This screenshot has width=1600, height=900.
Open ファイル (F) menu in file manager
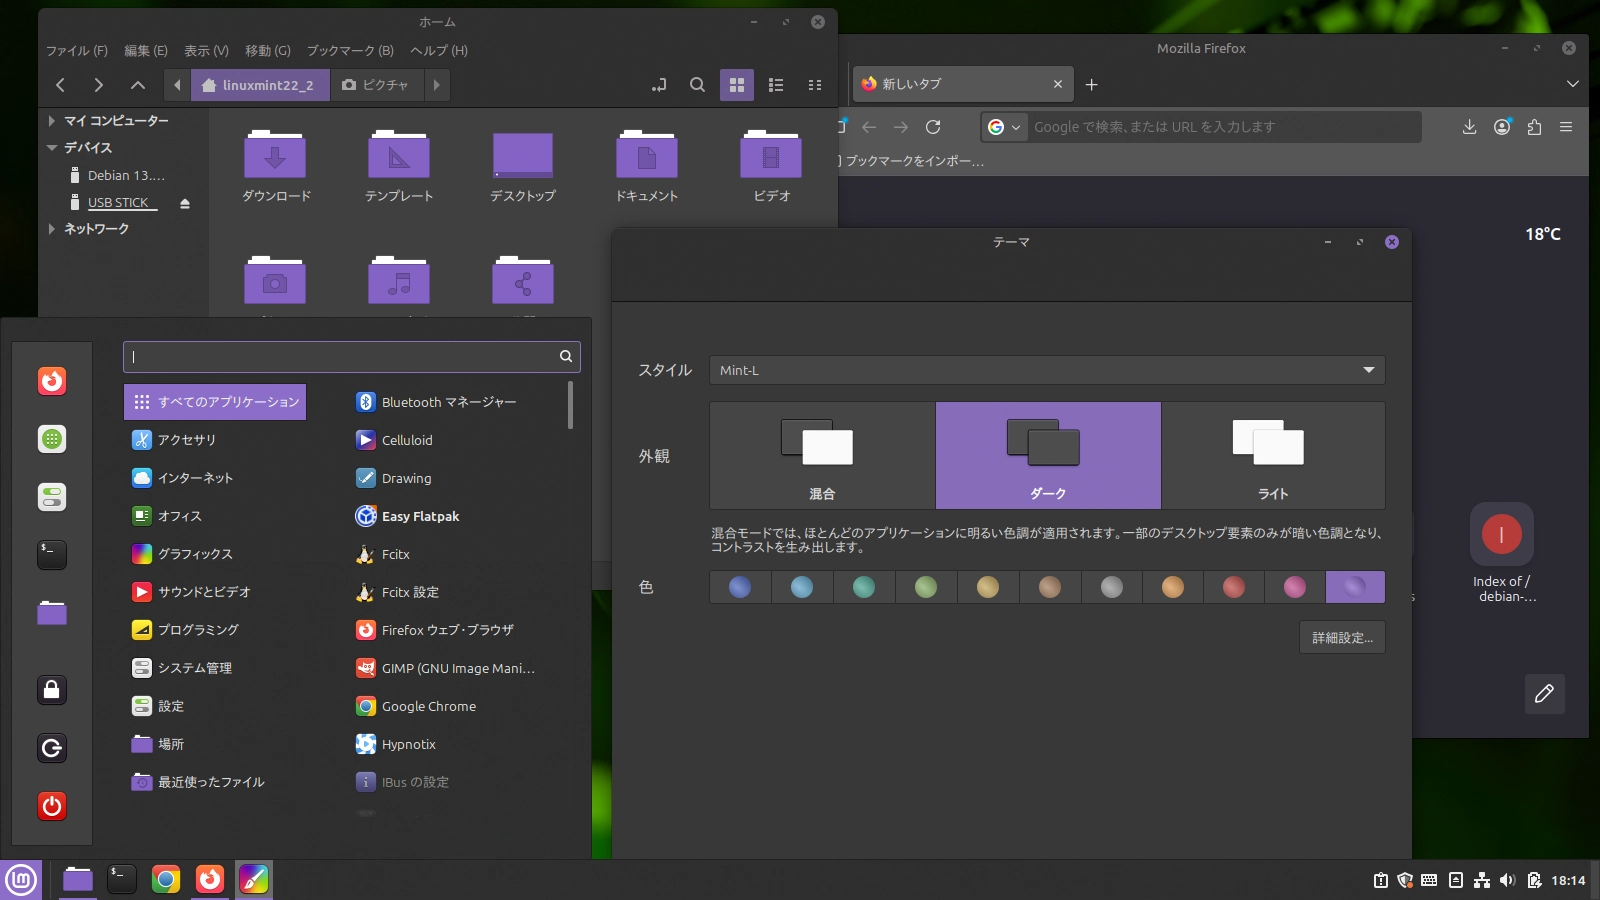77,51
